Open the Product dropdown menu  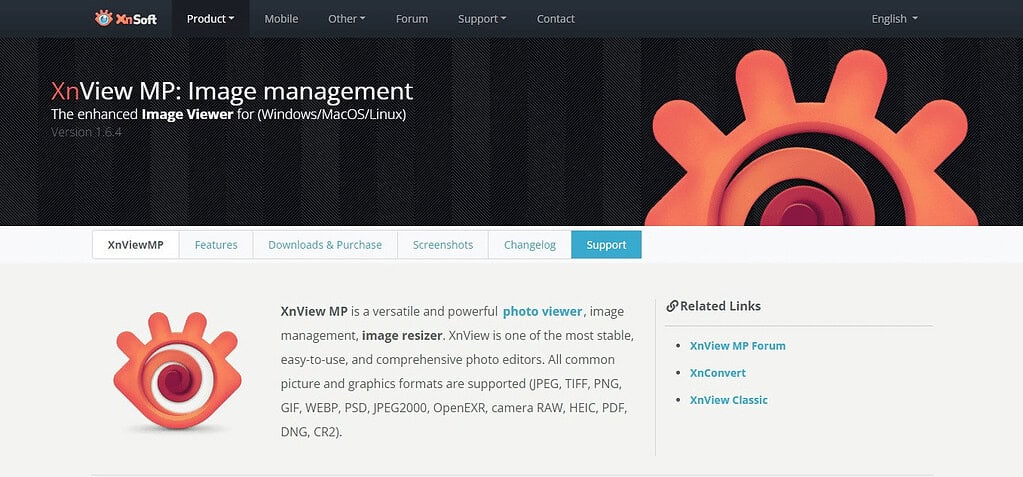(x=210, y=19)
